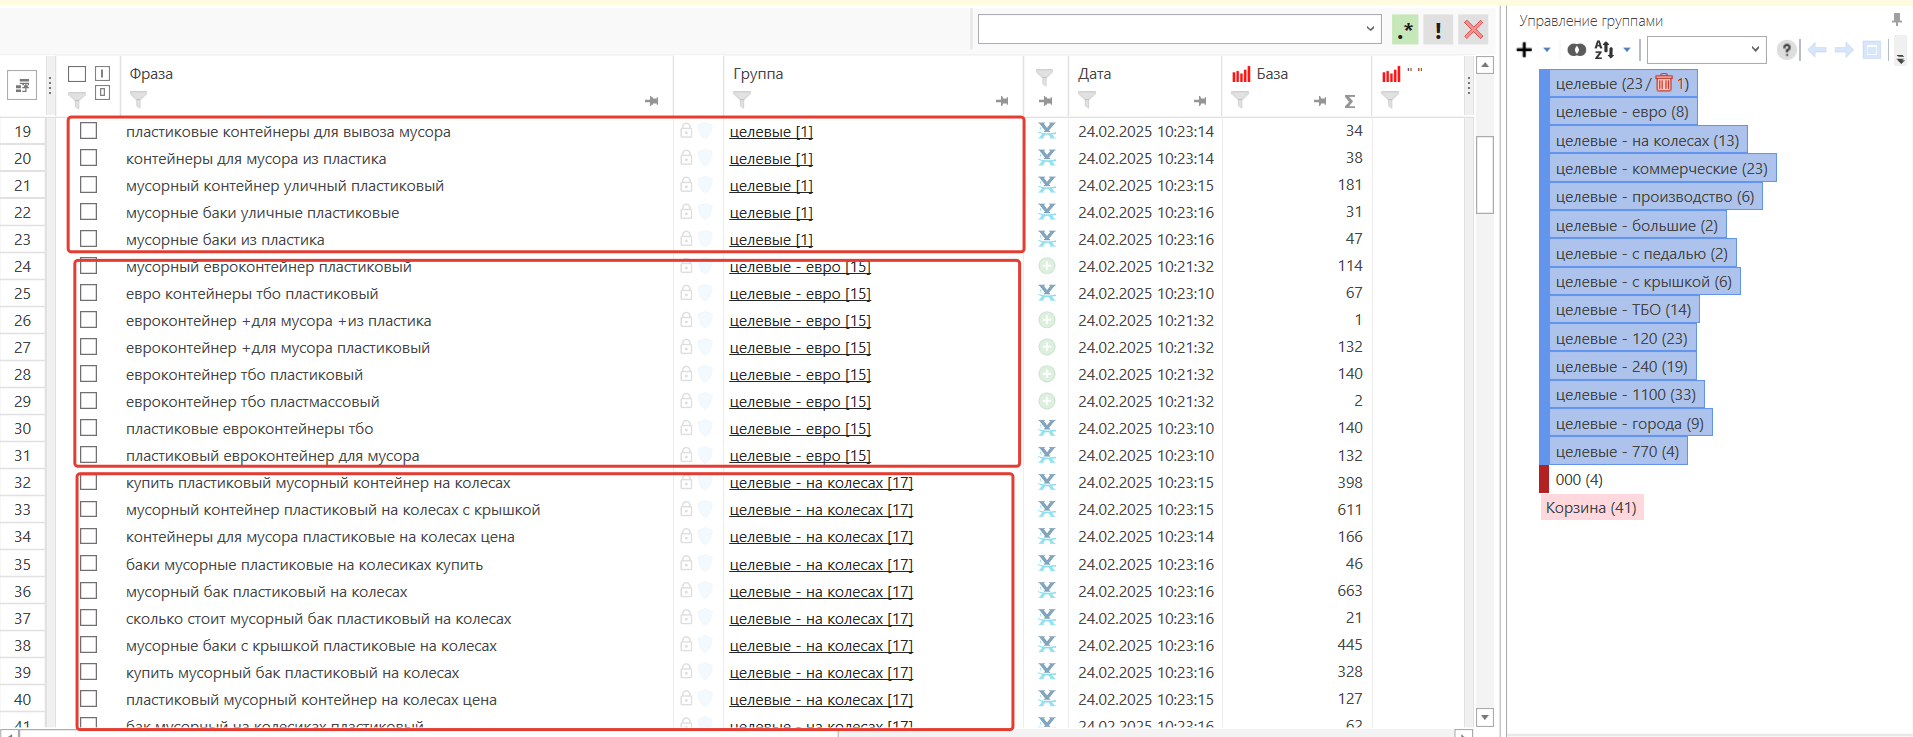The image size is (1913, 737).
Task: Click the left arrow in group toolbar
Action: coord(1817,50)
